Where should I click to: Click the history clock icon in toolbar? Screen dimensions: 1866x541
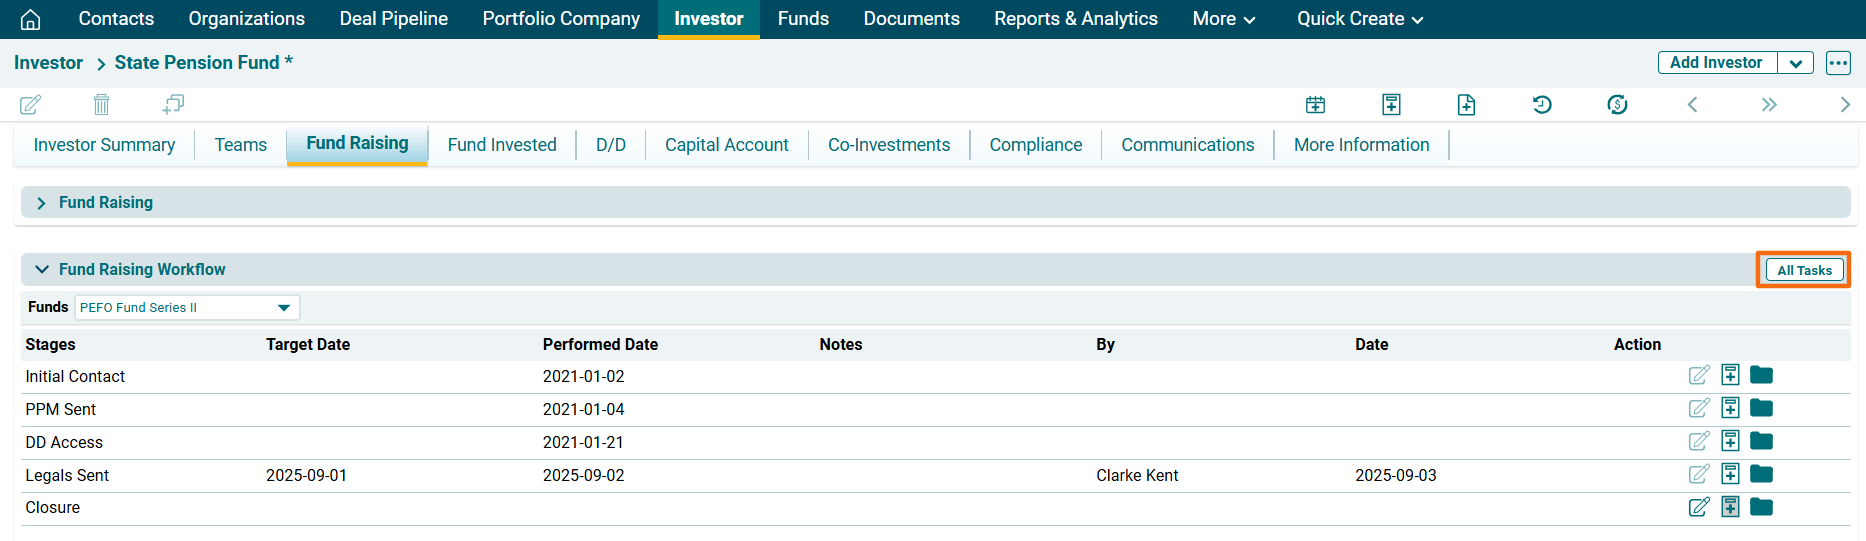1542,104
